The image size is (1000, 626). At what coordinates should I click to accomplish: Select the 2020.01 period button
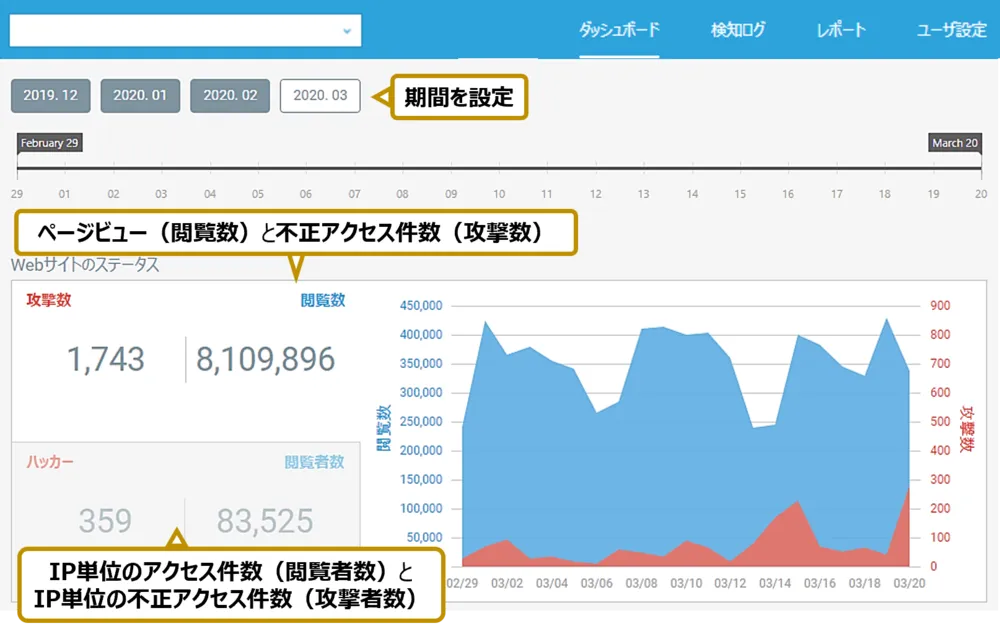(x=140, y=95)
